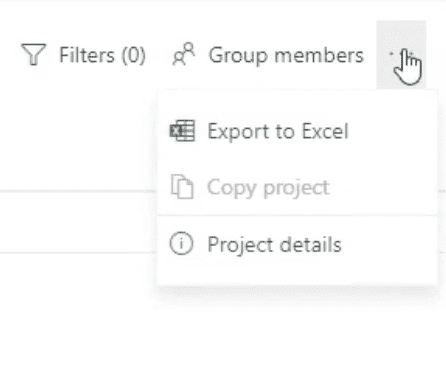Screen dimensions: 446x366
Task: Click the greyed-out Copy project label
Action: coord(268,188)
